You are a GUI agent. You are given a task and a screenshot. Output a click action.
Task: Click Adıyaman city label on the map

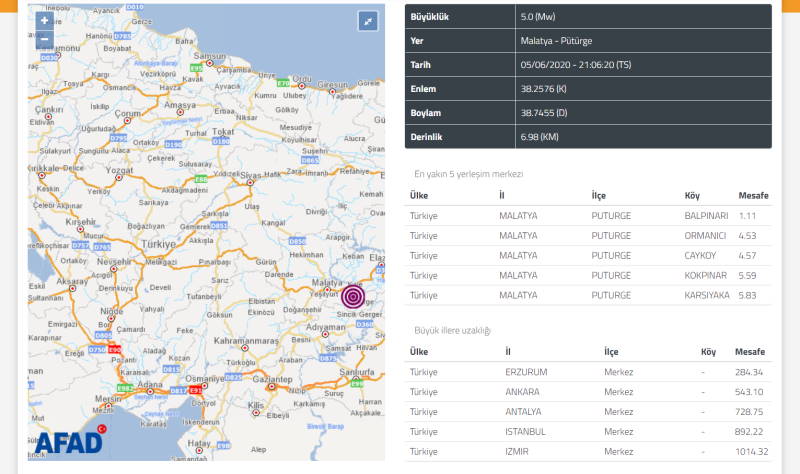point(326,327)
